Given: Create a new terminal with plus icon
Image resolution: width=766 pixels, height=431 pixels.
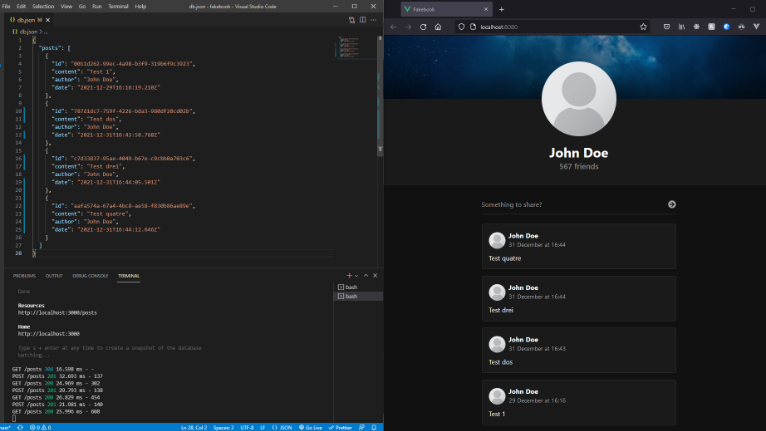Looking at the screenshot, I should coord(349,276).
